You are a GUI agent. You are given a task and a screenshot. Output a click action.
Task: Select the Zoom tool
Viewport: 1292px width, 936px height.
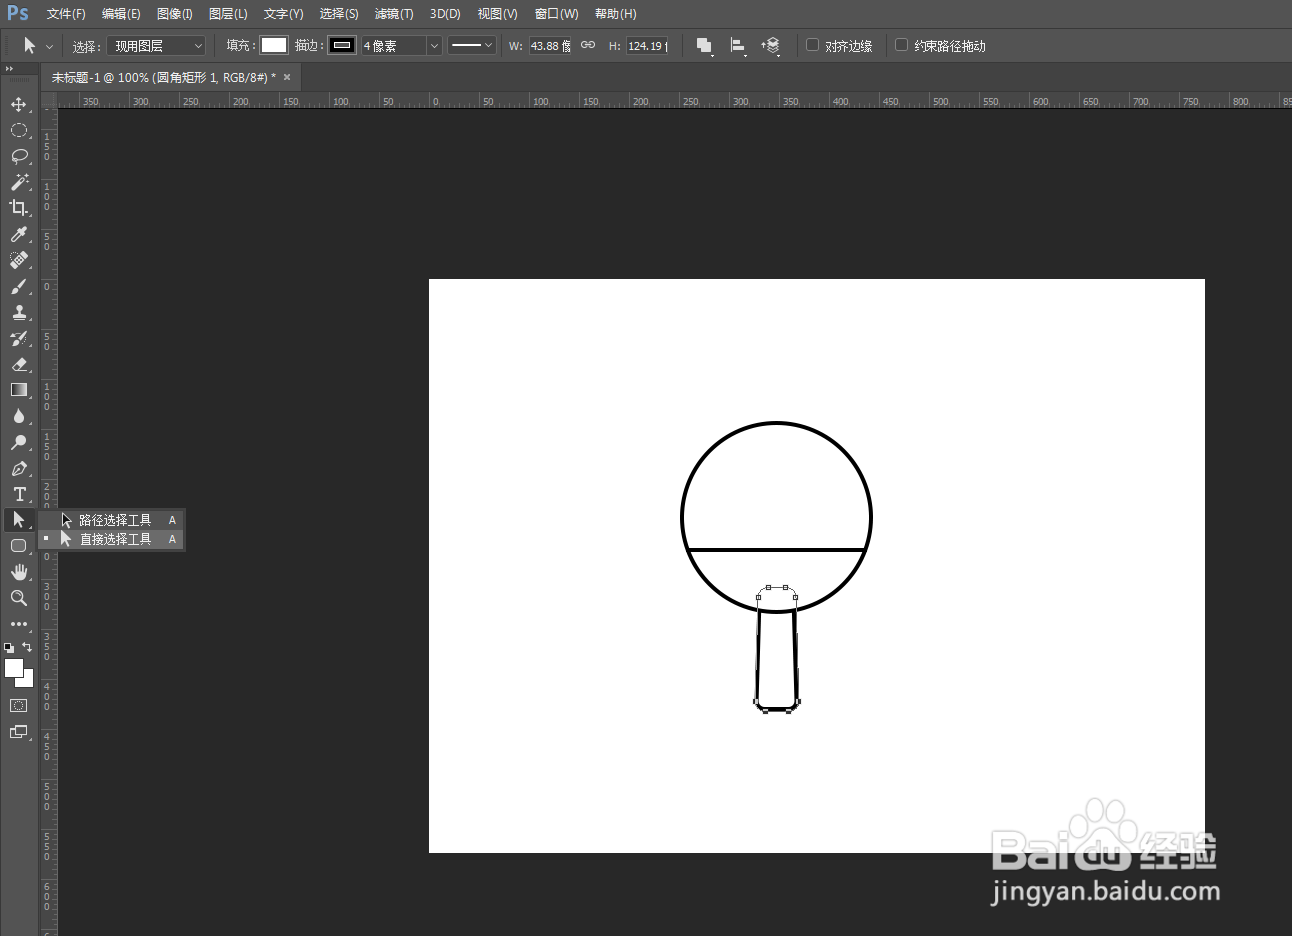(x=18, y=598)
